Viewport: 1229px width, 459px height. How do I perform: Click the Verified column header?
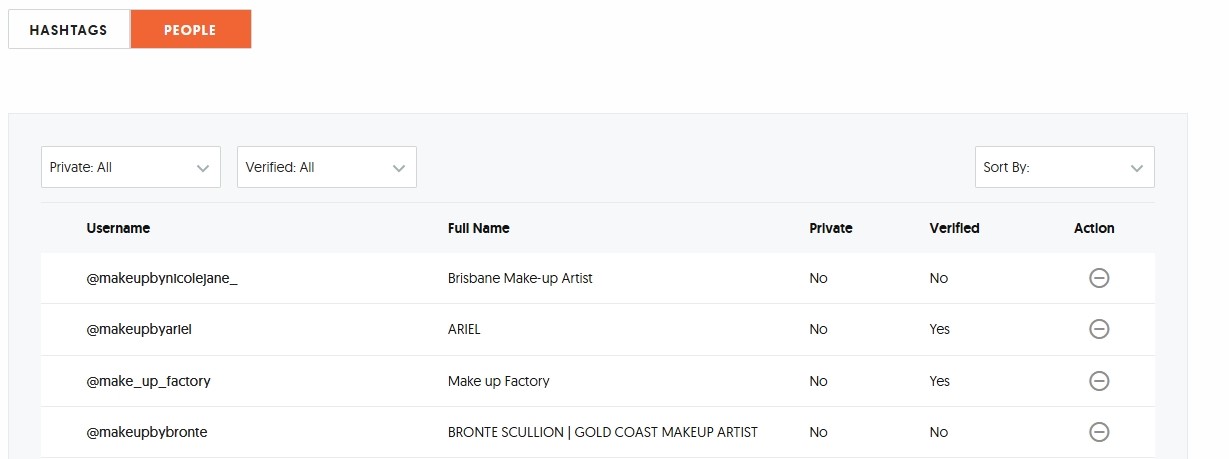(x=954, y=228)
